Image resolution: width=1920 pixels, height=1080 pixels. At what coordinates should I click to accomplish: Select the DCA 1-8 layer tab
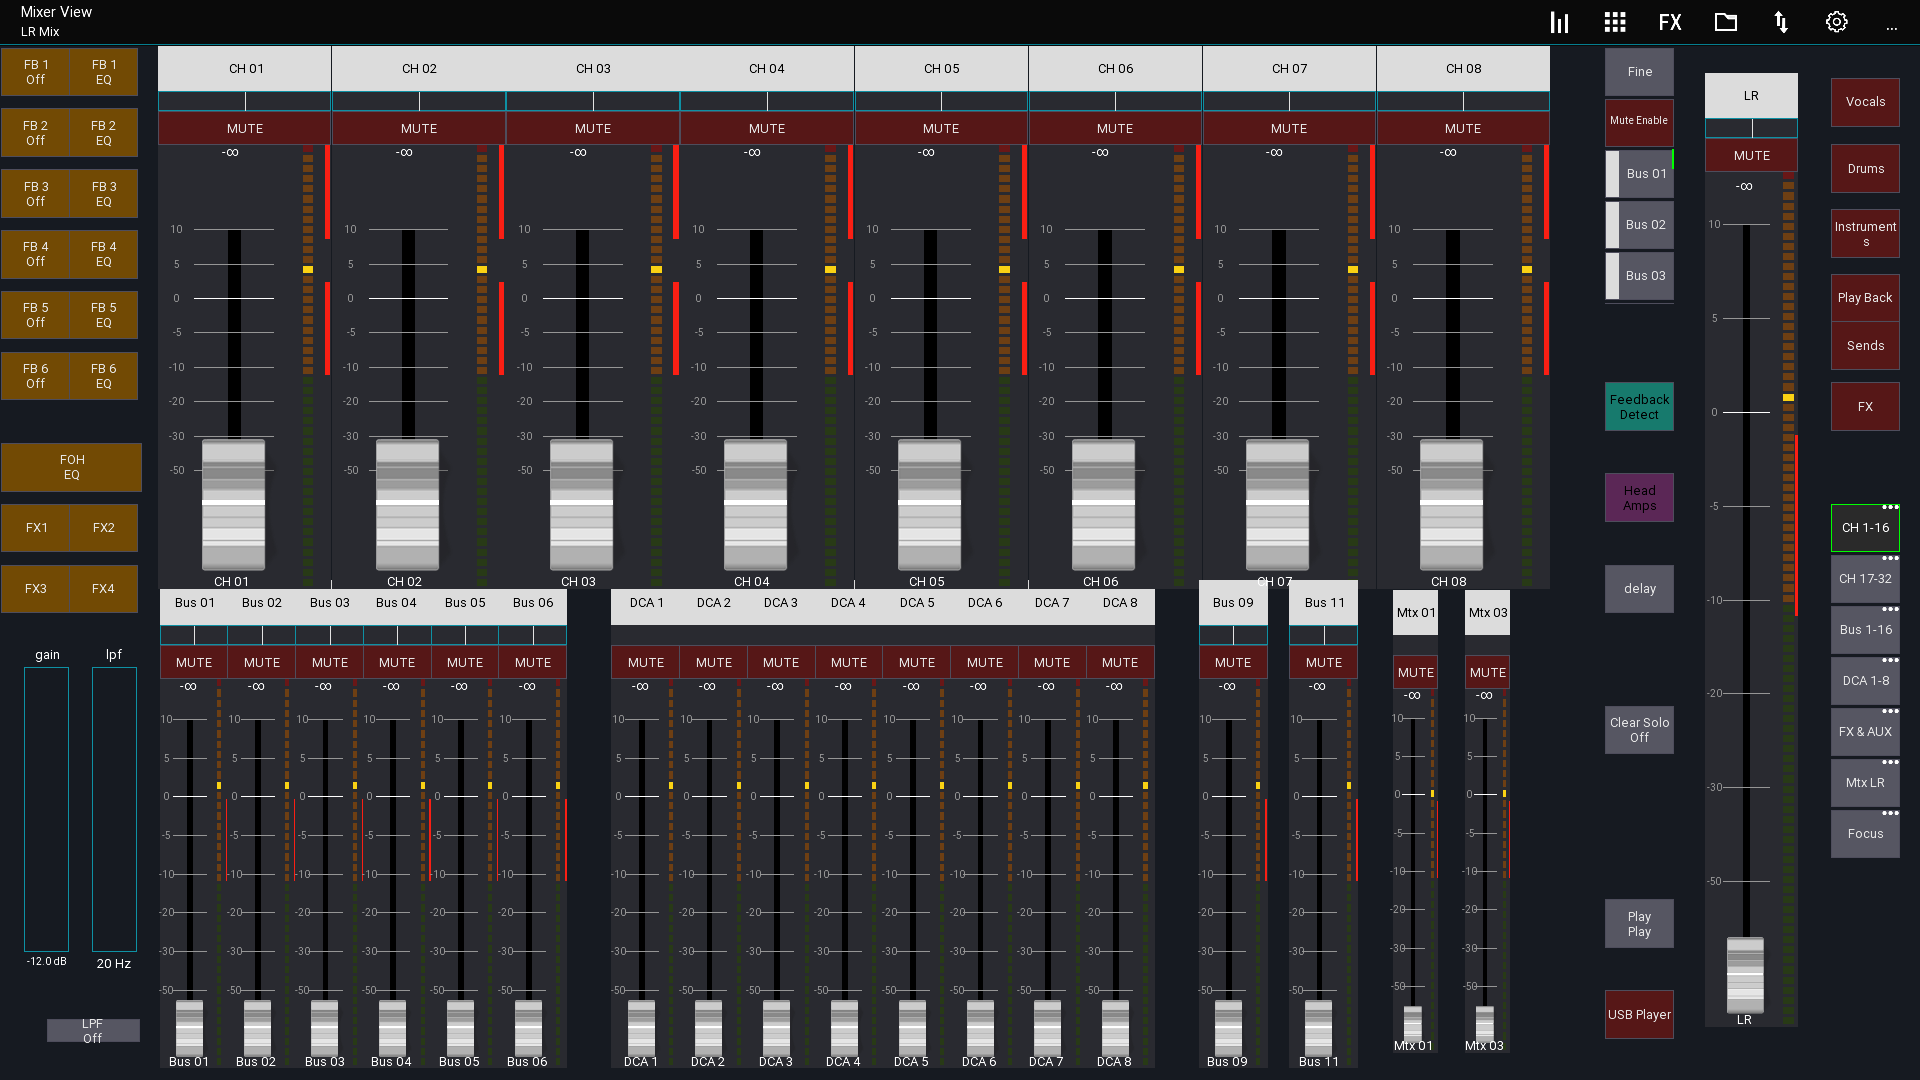(x=1865, y=681)
